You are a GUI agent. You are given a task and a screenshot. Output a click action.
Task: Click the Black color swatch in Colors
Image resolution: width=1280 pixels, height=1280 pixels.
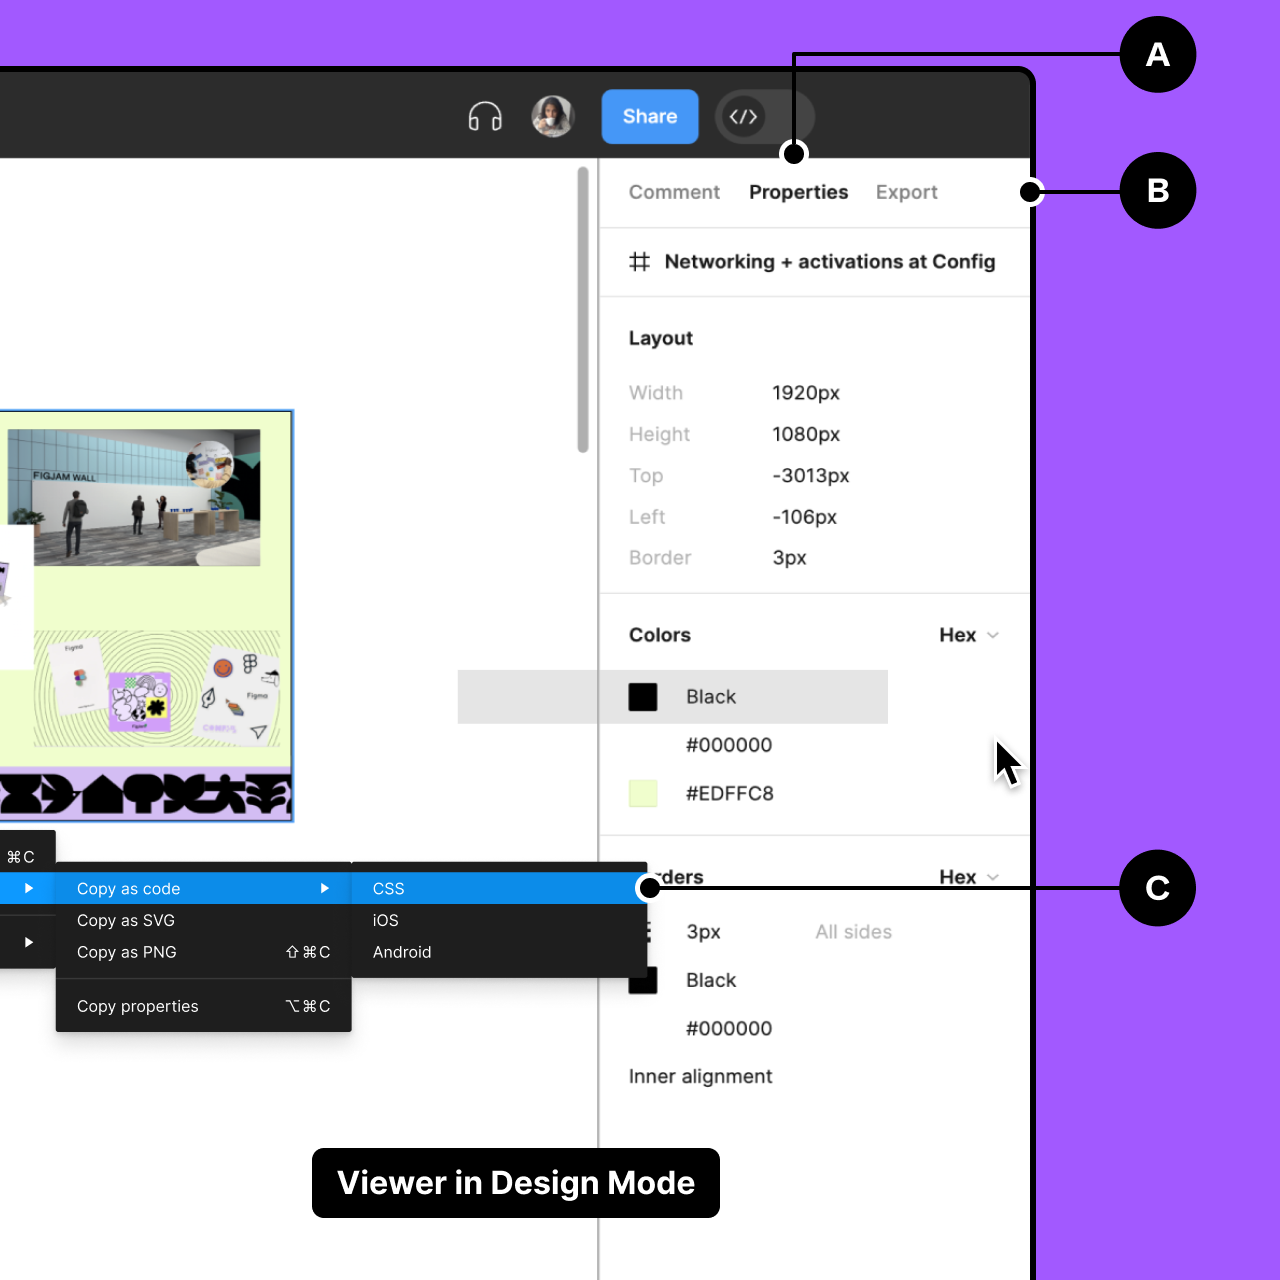[x=643, y=697]
